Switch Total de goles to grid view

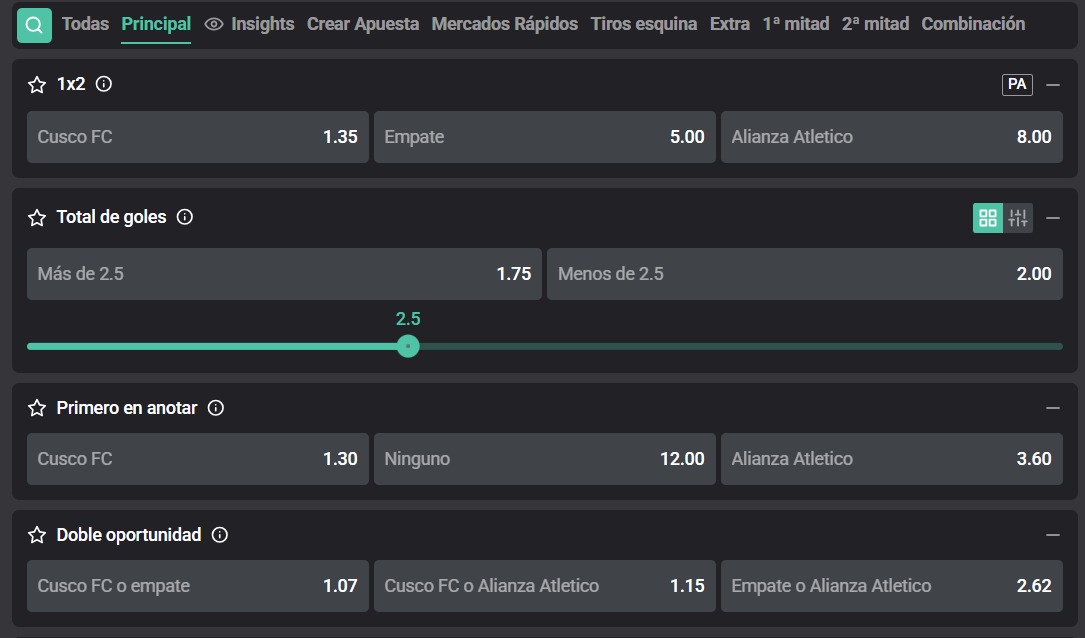tap(987, 218)
